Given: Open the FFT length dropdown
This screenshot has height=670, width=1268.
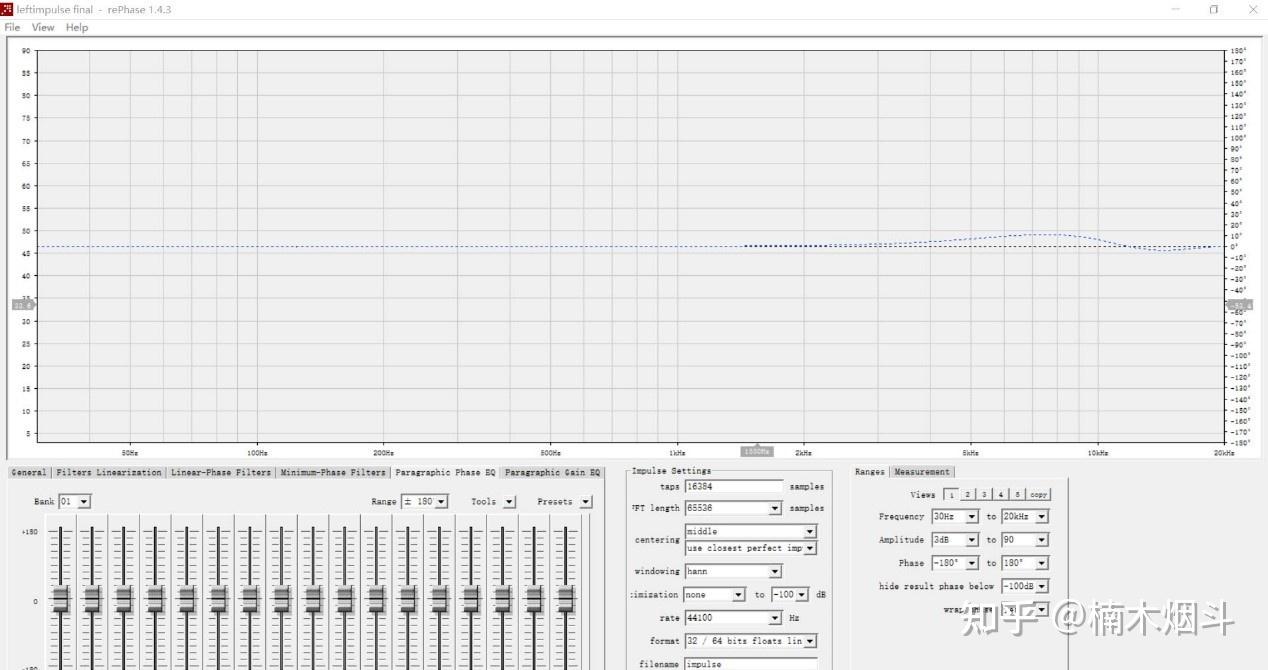Looking at the screenshot, I should [733, 508].
